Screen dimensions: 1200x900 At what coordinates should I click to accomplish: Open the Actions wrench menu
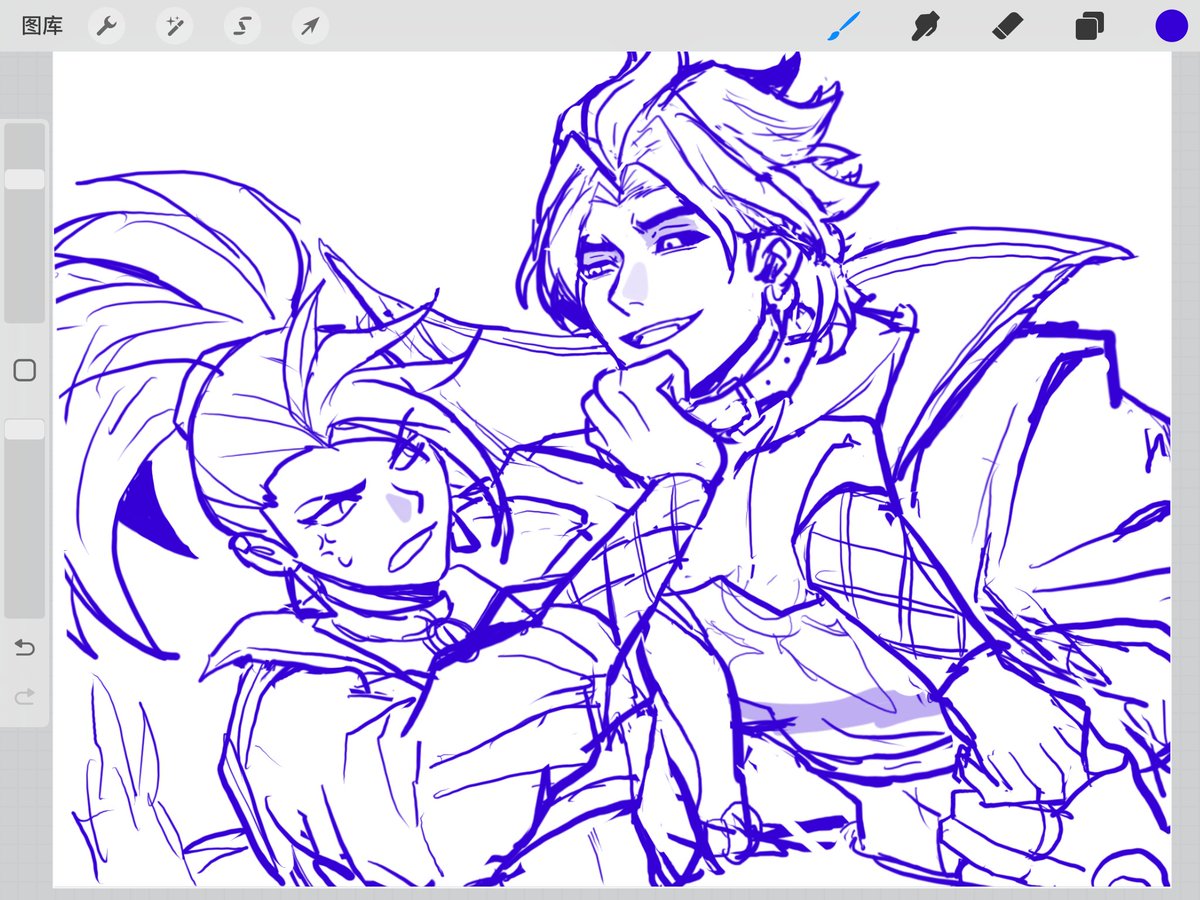(x=106, y=26)
